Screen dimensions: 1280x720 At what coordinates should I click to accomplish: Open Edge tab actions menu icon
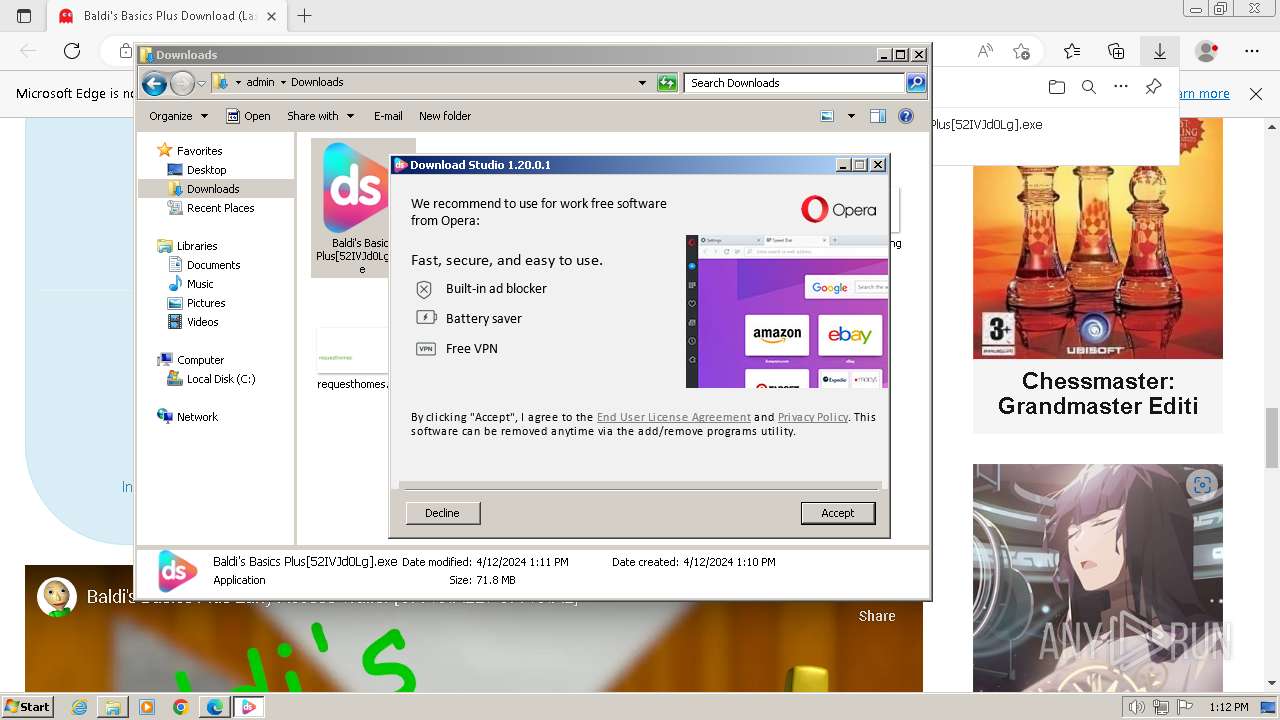[x=24, y=16]
